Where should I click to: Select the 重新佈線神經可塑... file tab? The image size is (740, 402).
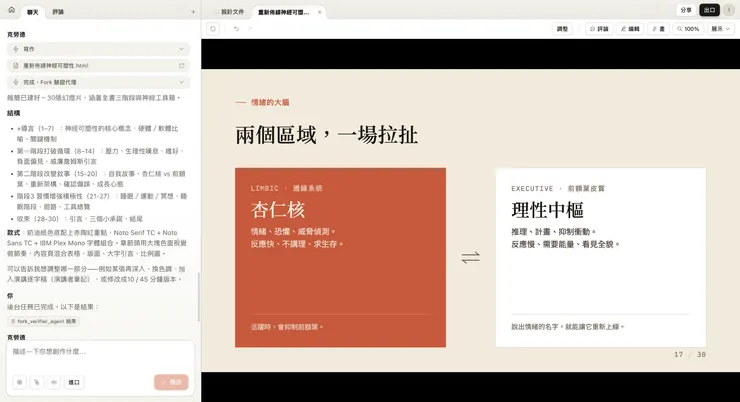[x=283, y=12]
